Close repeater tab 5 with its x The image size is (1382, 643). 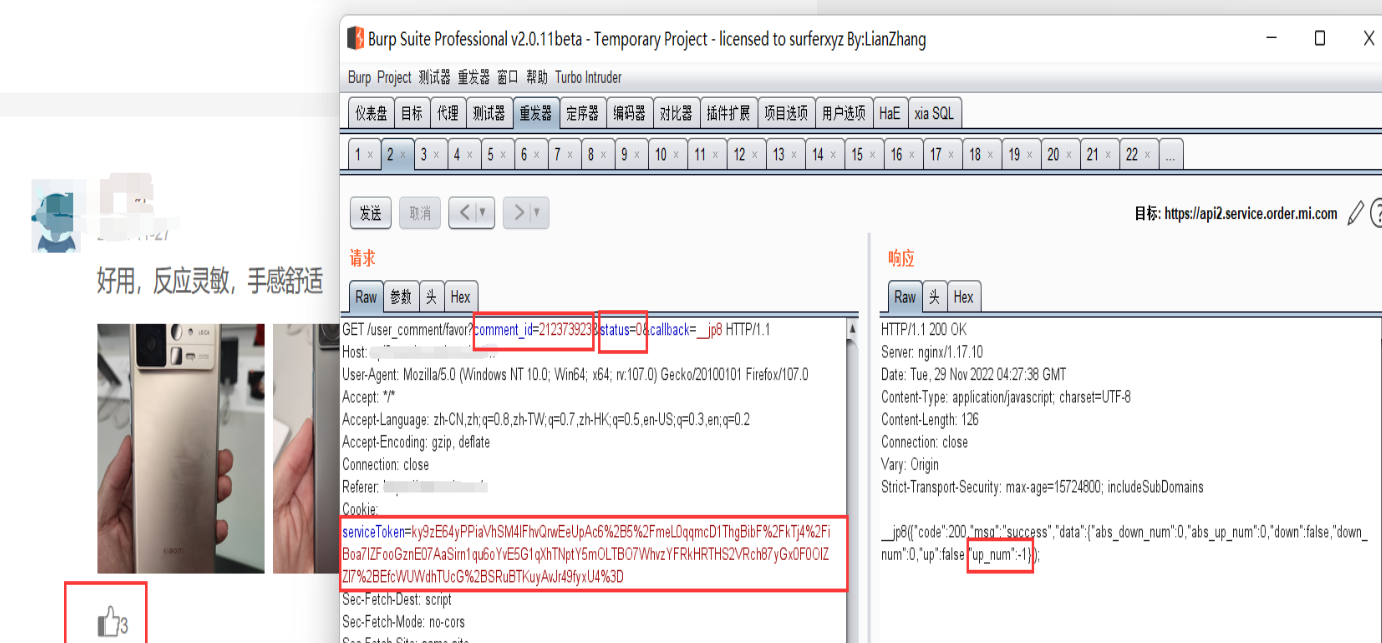tap(503, 155)
